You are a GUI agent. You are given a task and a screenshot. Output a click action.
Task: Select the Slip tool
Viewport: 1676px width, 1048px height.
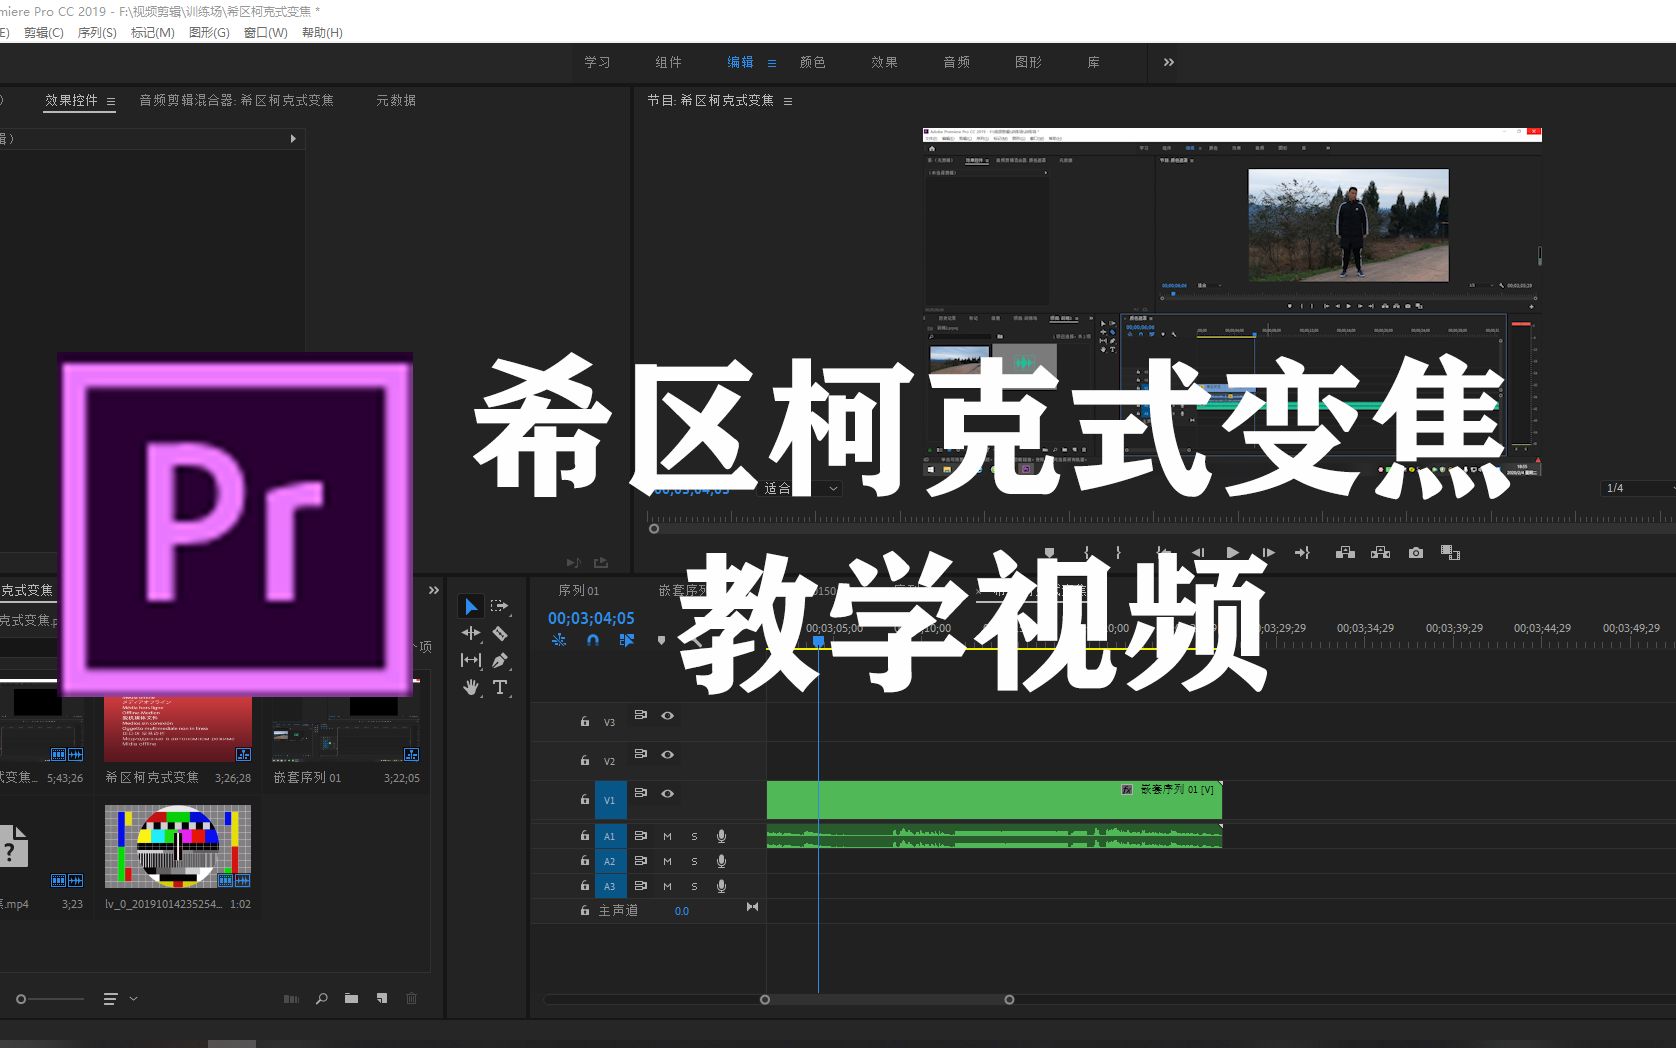470,660
